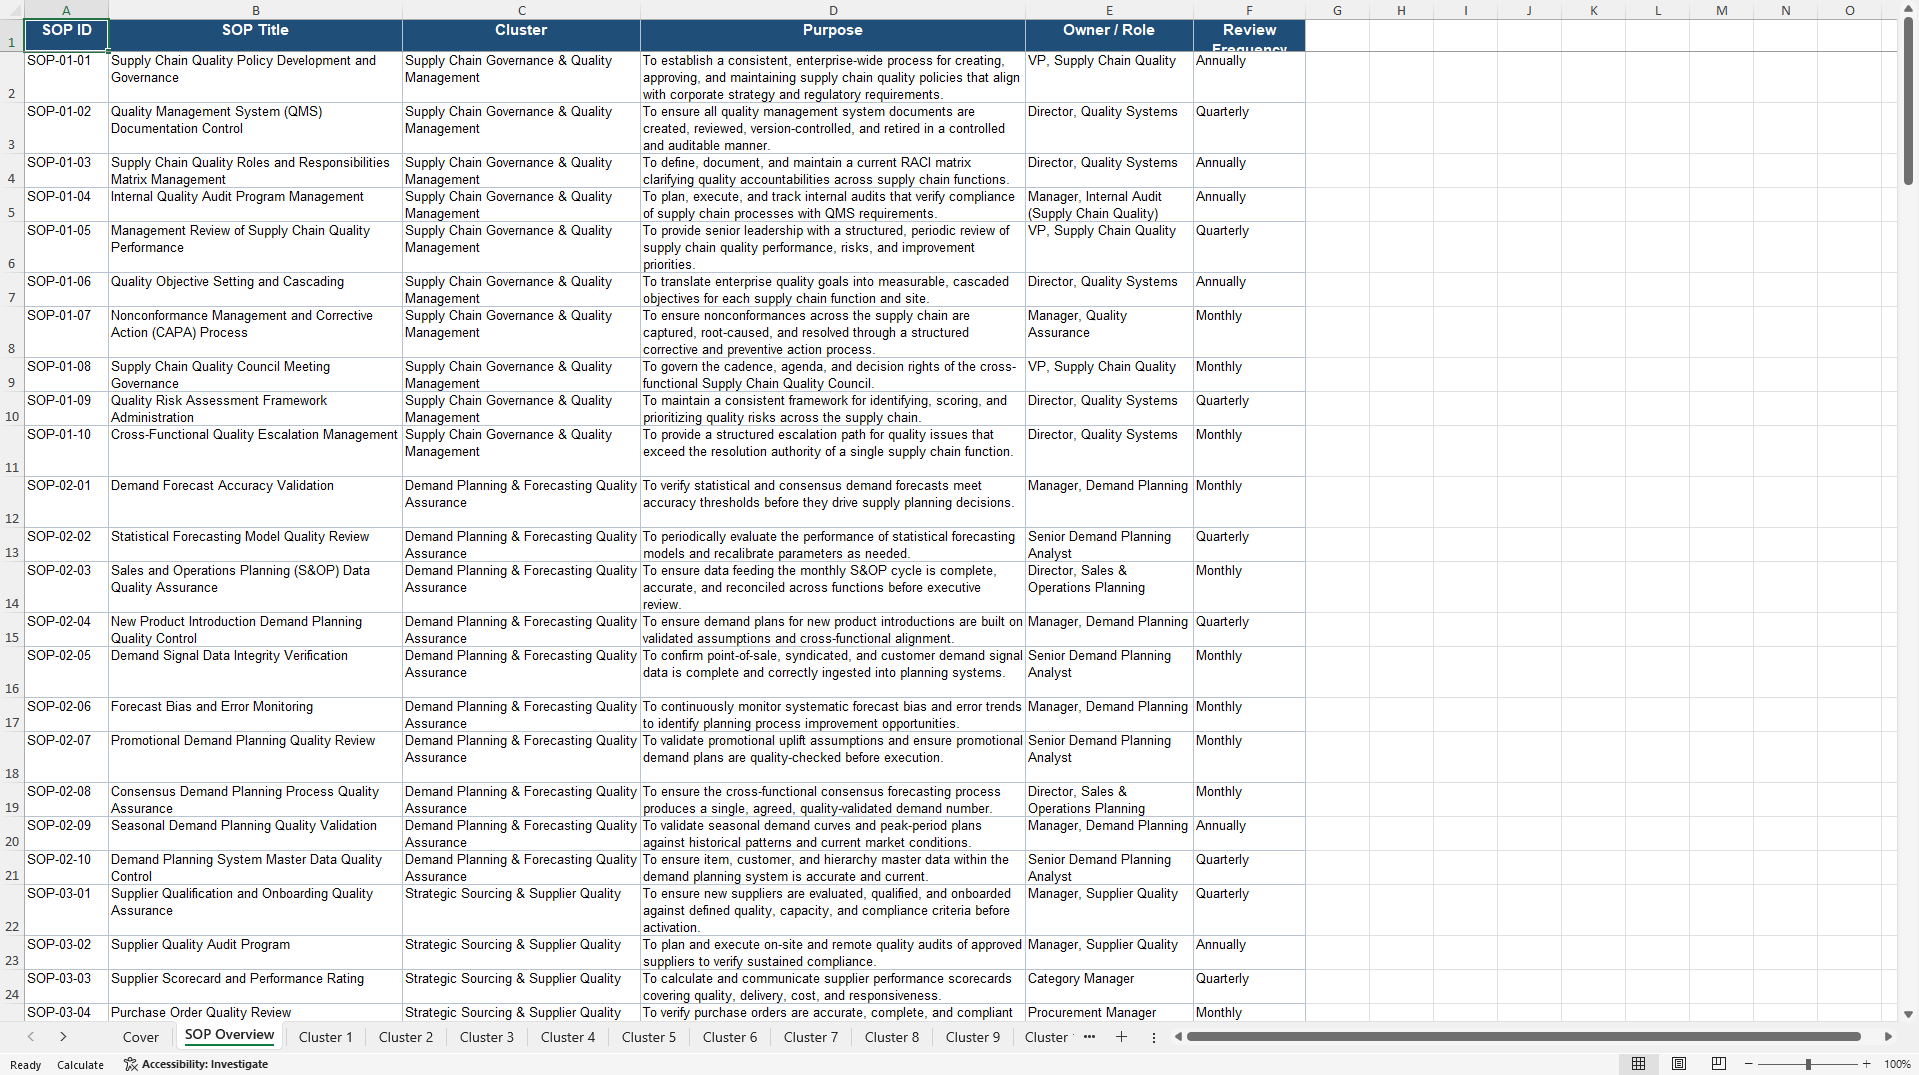This screenshot has height=1075, width=1919.
Task: Open Accessibility Investigate checker
Action: click(x=196, y=1064)
